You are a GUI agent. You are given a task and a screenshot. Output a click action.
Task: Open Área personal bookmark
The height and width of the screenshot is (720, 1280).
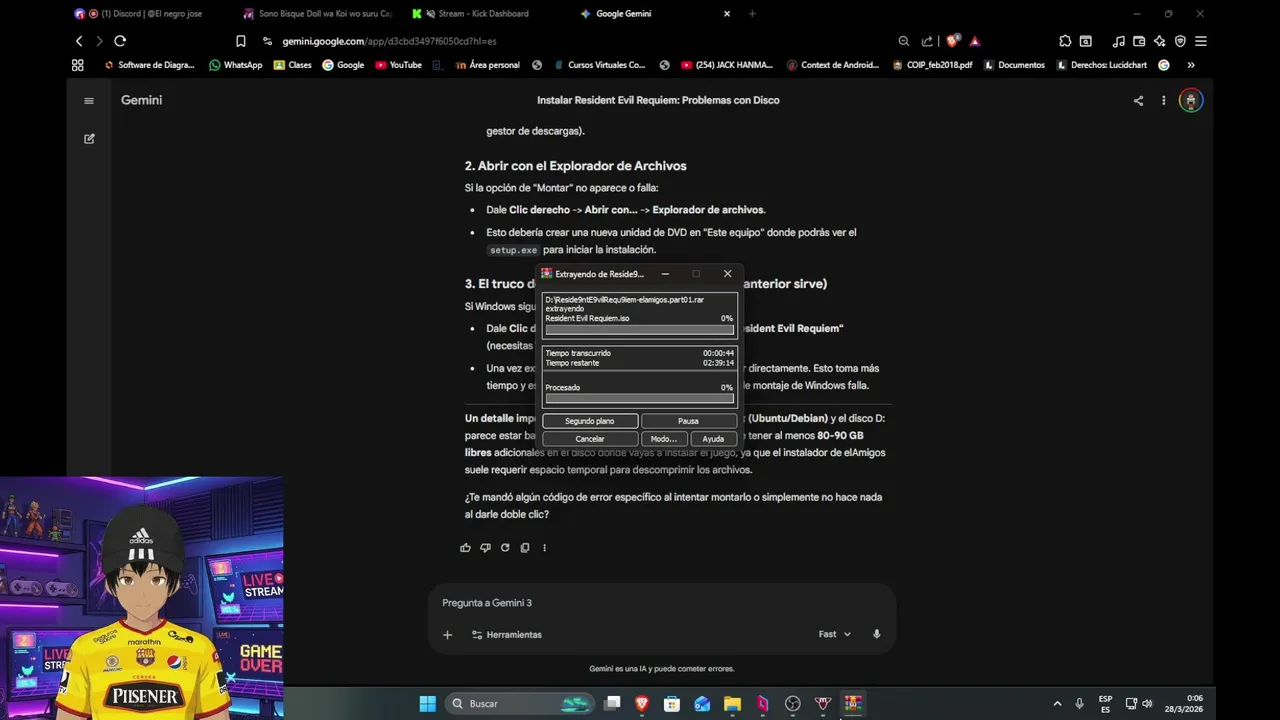point(487,65)
